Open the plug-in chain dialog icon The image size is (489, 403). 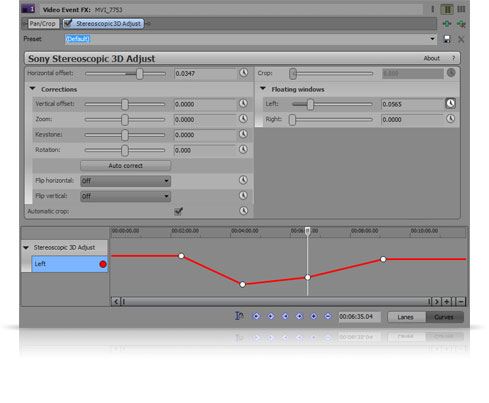click(447, 24)
